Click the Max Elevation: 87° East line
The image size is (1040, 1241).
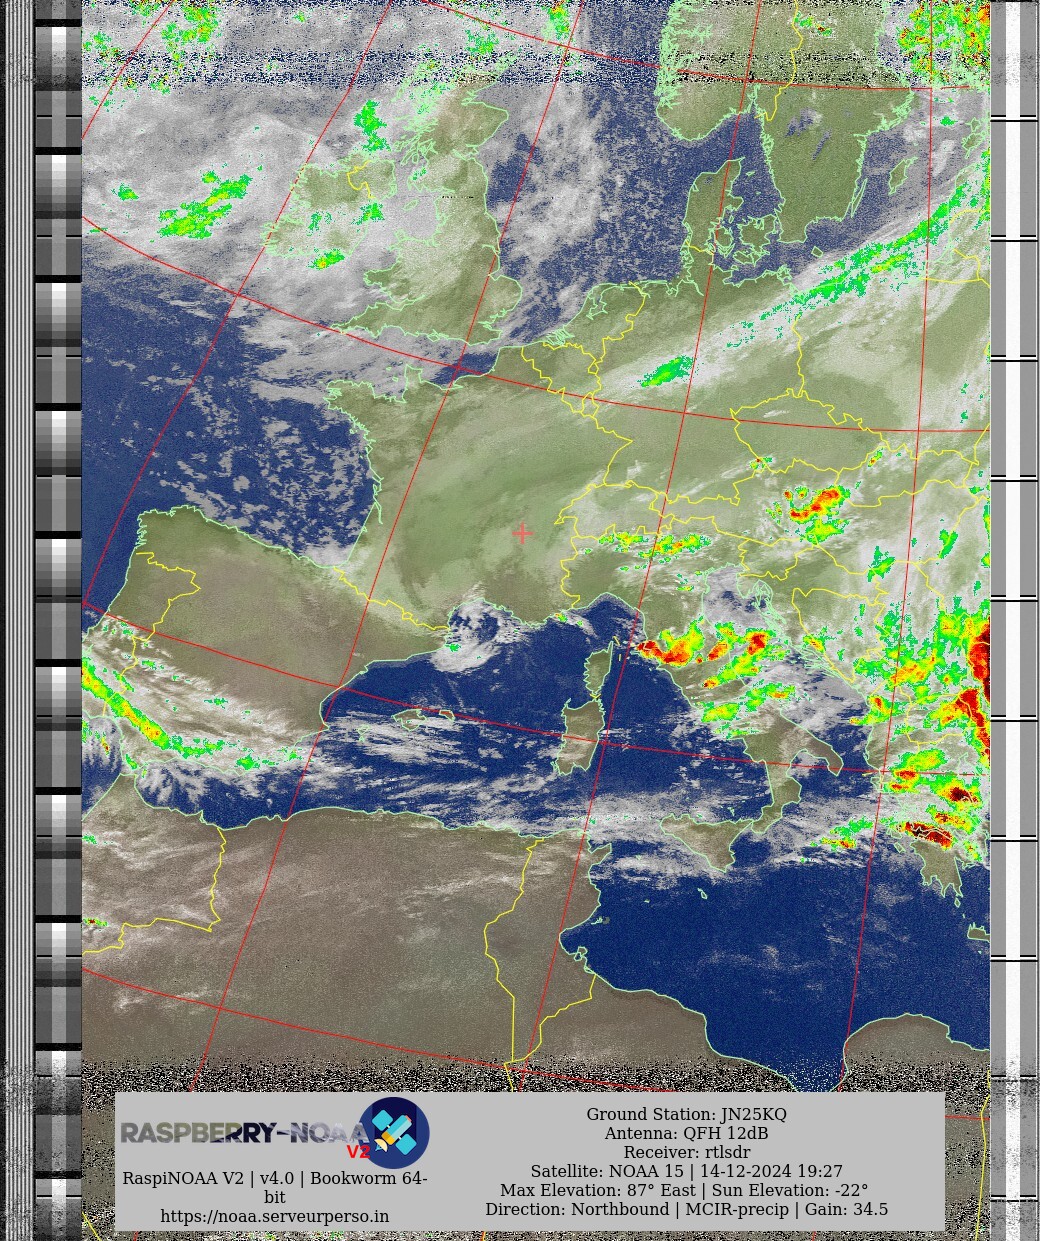click(686, 1190)
